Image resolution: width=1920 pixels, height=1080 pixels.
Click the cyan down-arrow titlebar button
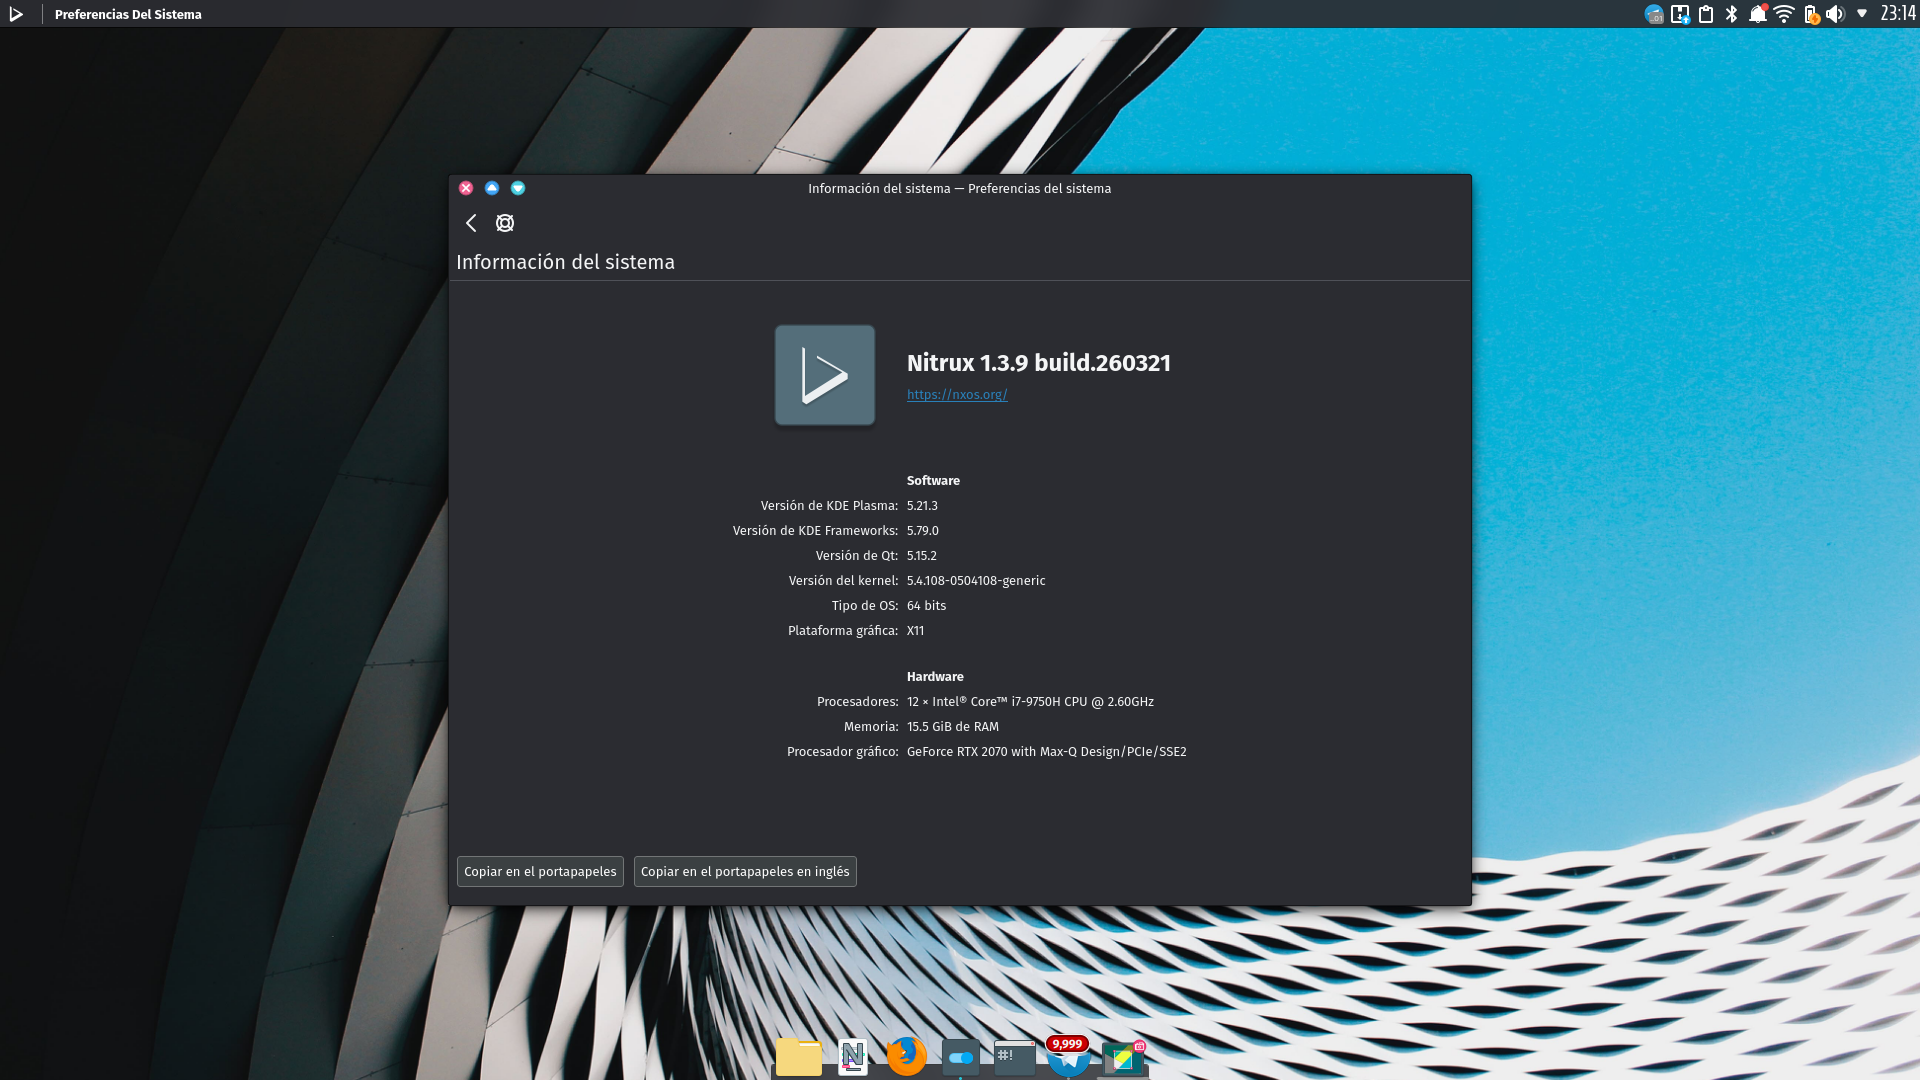coord(518,188)
